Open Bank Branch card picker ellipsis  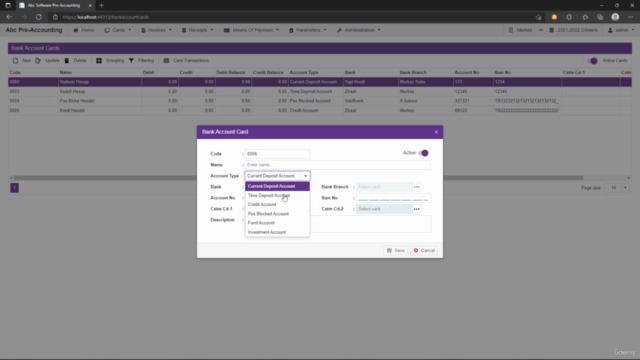pos(416,187)
